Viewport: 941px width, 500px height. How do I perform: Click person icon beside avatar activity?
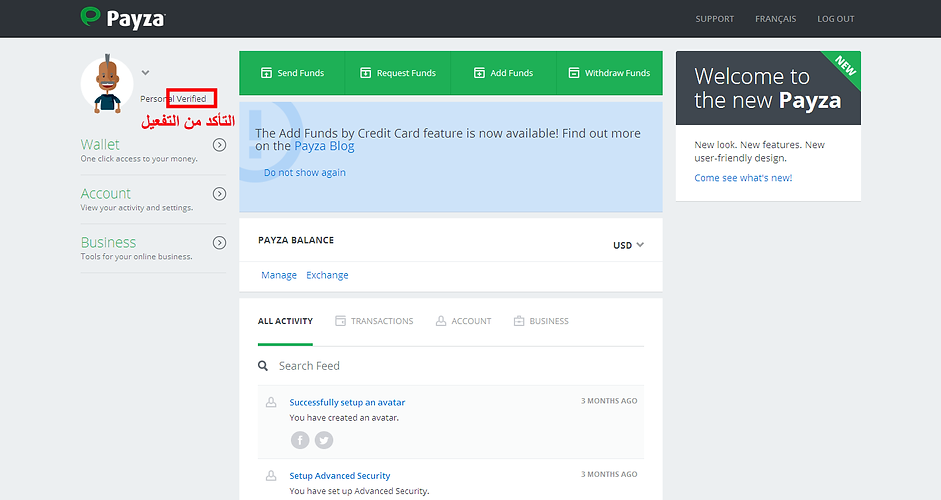tap(271, 402)
